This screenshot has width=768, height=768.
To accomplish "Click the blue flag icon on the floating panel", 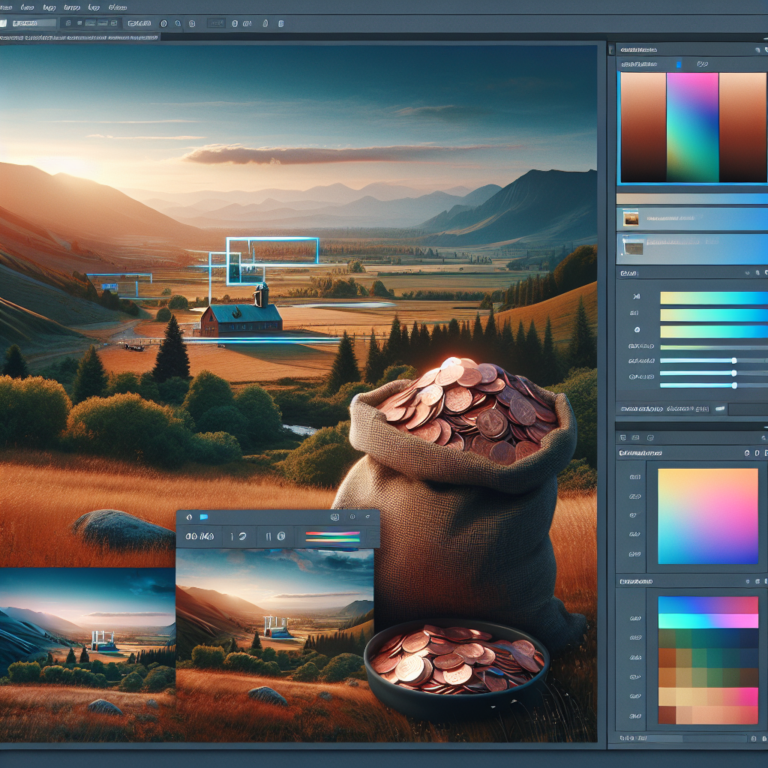I will (x=204, y=517).
